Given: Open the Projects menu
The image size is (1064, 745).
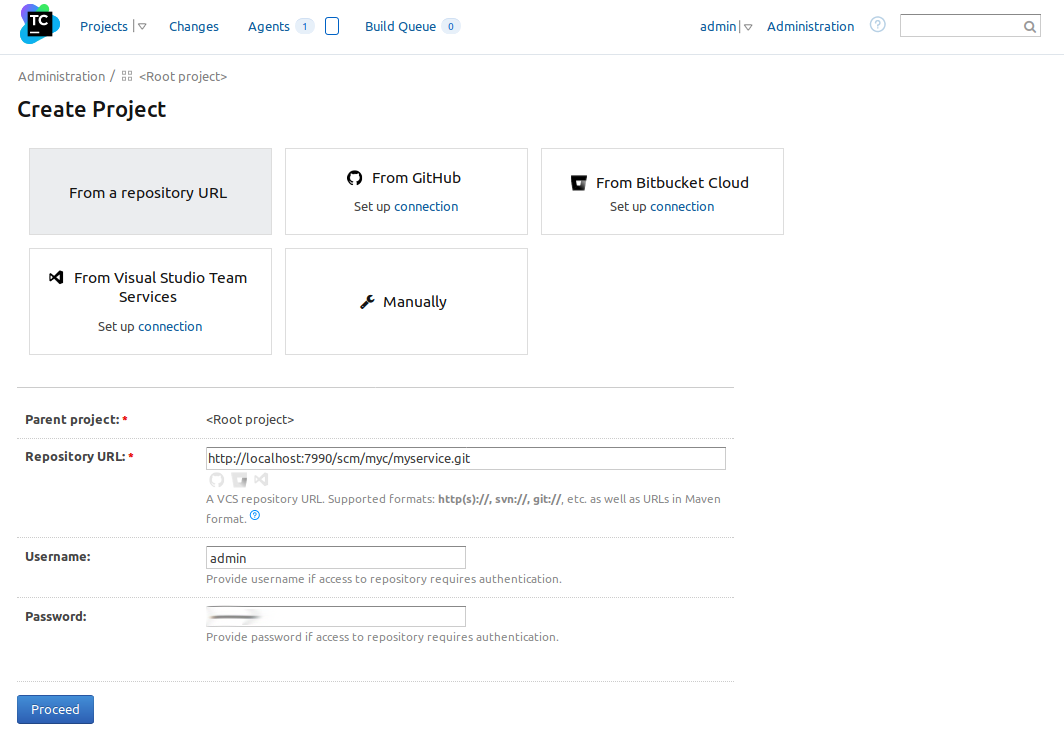Looking at the screenshot, I should 104,26.
